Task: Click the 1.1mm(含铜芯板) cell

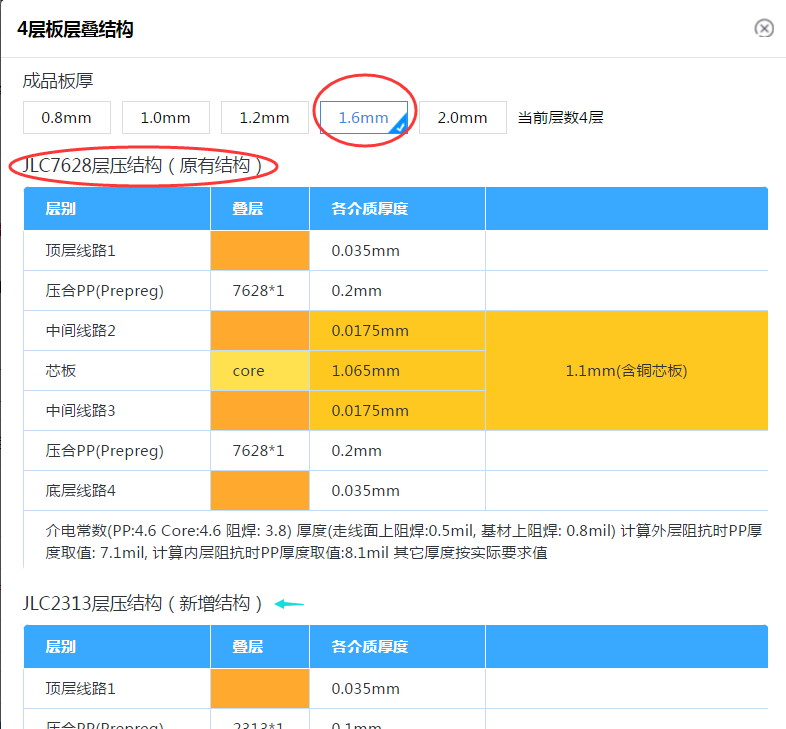Action: point(627,371)
